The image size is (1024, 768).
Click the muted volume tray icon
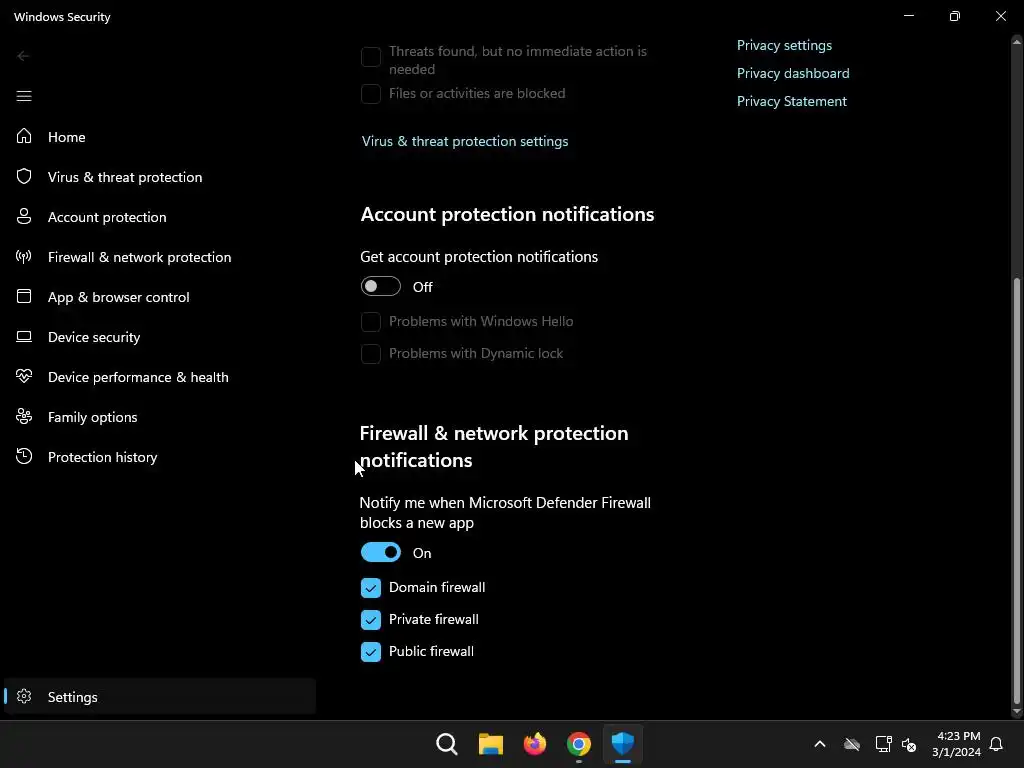[908, 744]
